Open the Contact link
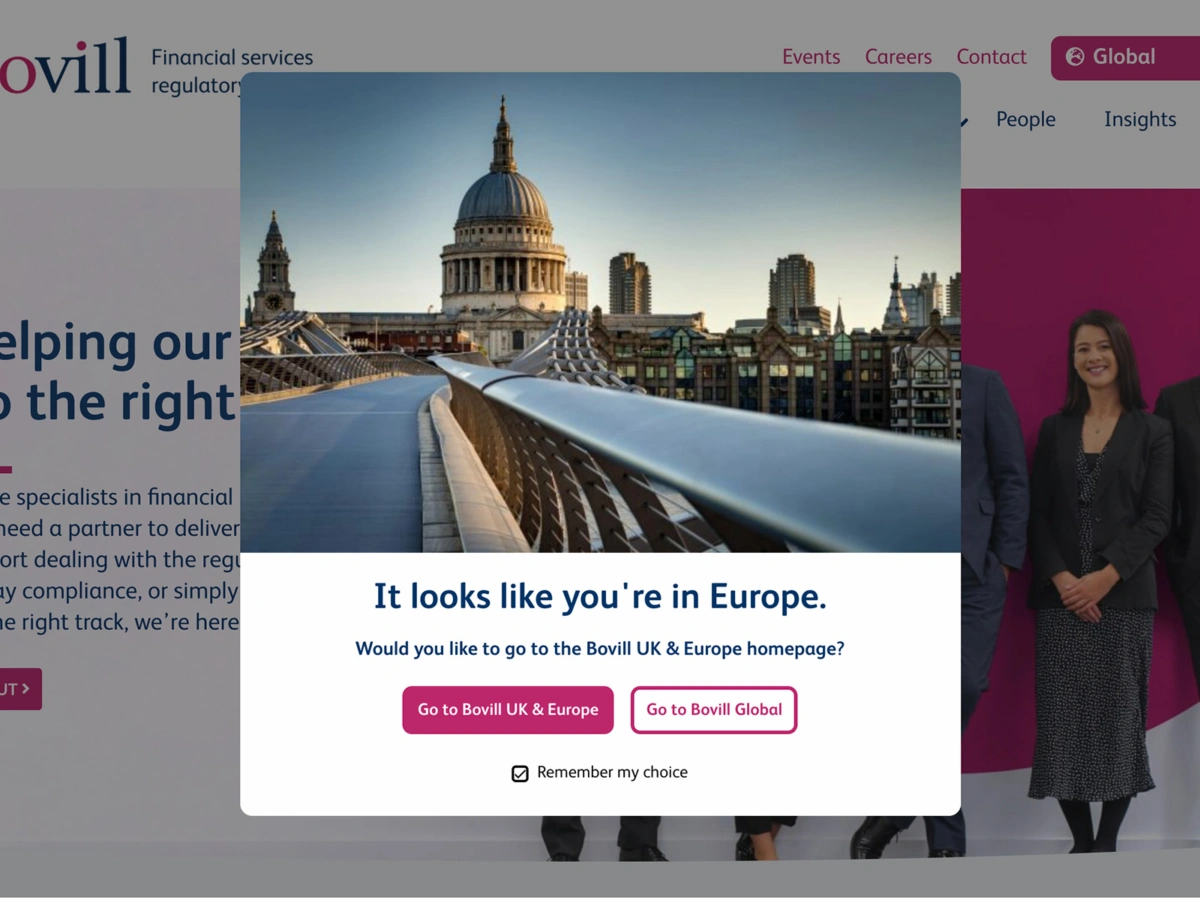1200x900 pixels. [x=991, y=57]
